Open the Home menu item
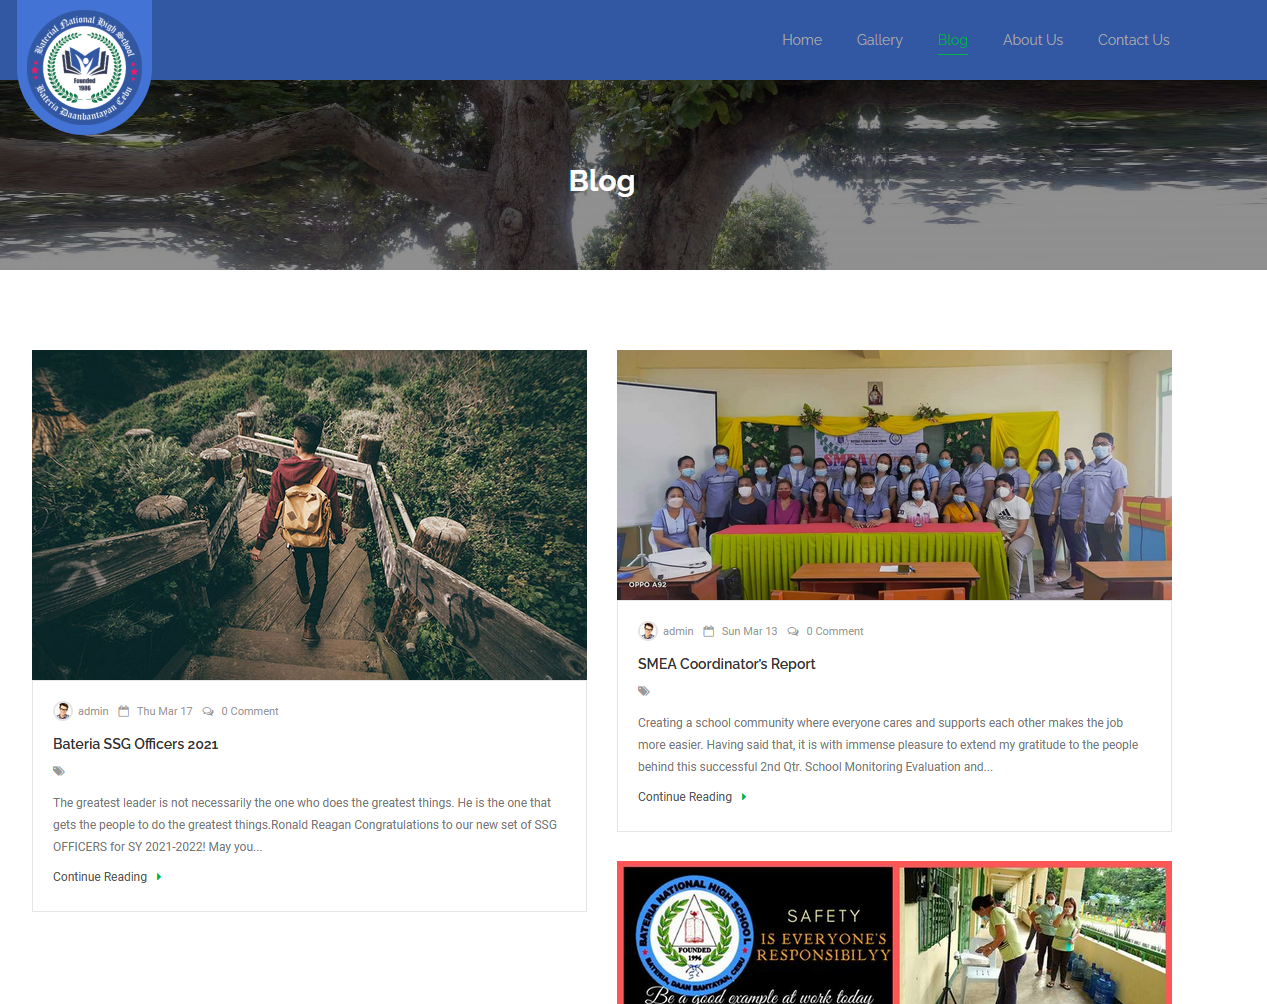Image resolution: width=1267 pixels, height=1004 pixels. [x=802, y=40]
